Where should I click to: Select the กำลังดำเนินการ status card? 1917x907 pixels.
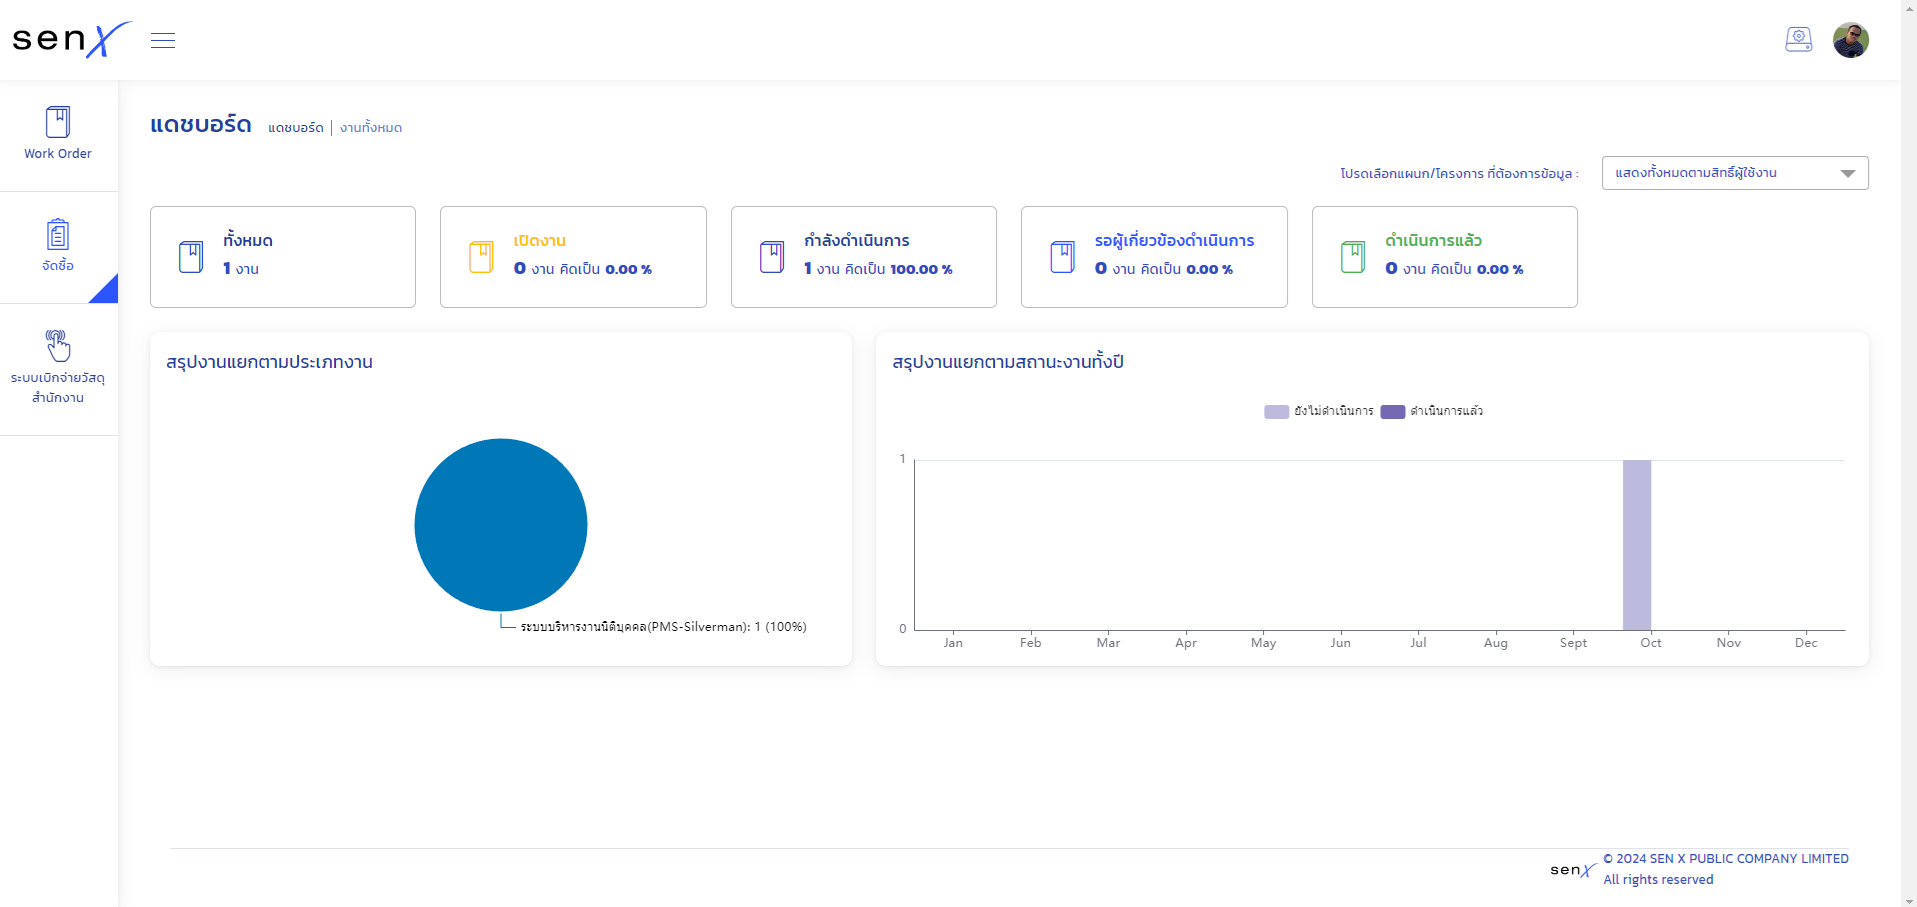coord(863,257)
